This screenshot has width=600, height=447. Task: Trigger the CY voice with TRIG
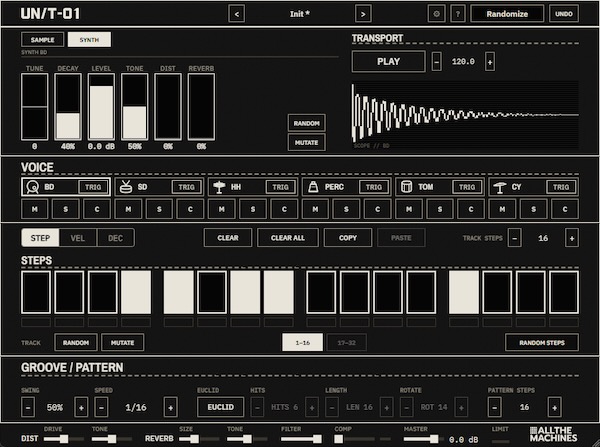pyautogui.click(x=561, y=187)
